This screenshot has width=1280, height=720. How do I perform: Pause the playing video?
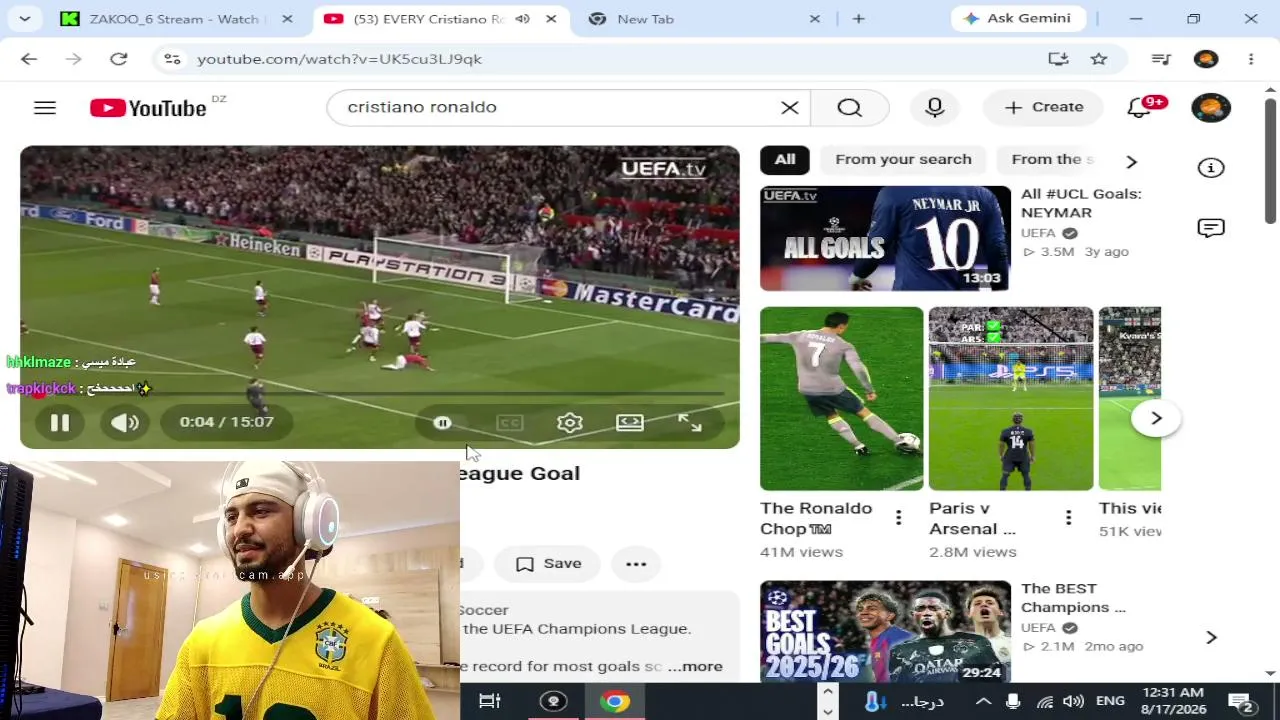click(60, 422)
